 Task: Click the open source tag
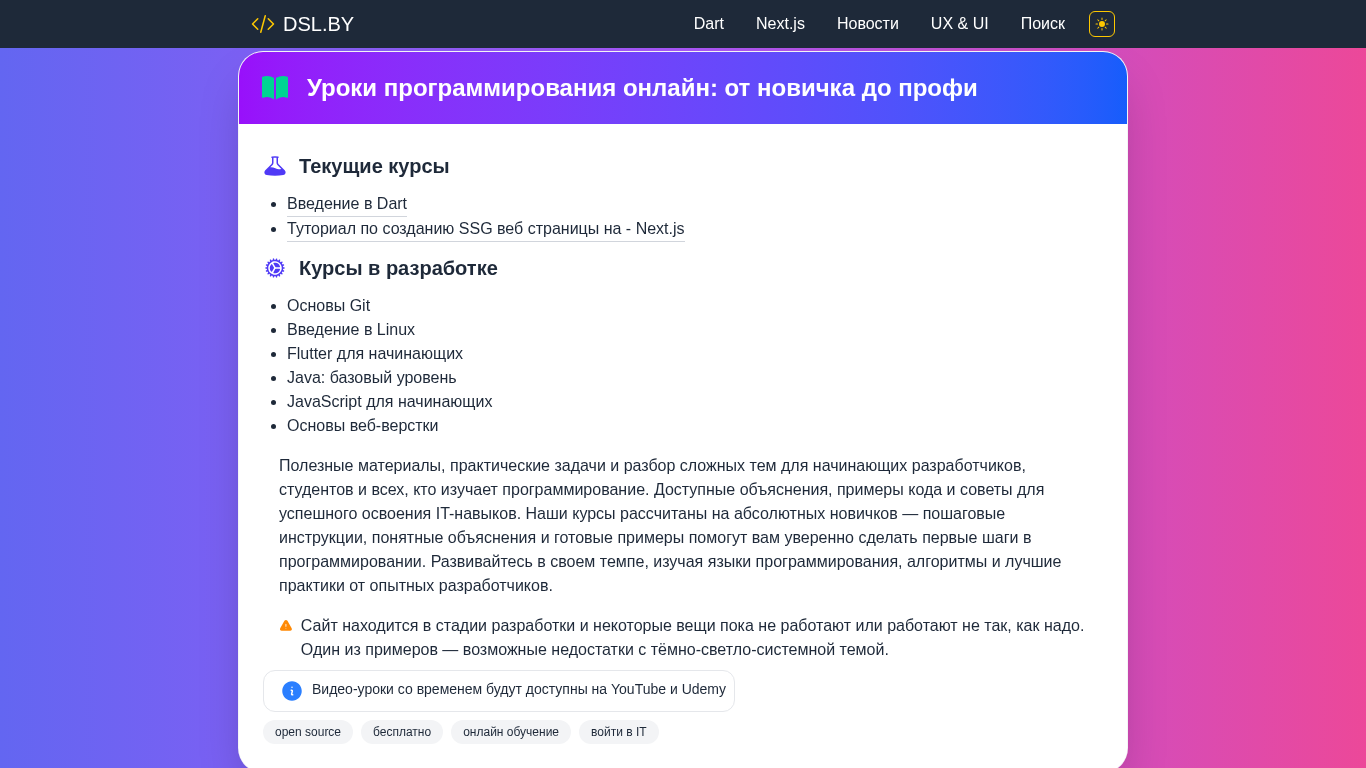pos(308,732)
